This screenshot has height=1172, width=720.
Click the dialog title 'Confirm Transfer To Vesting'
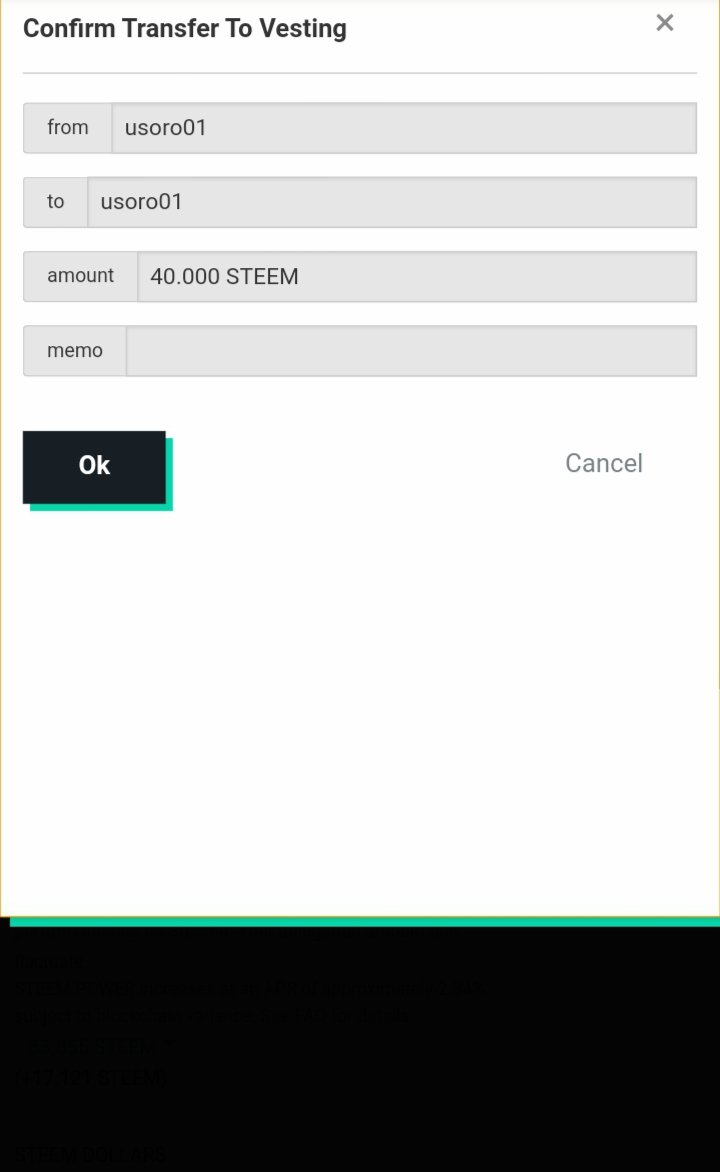coord(185,28)
